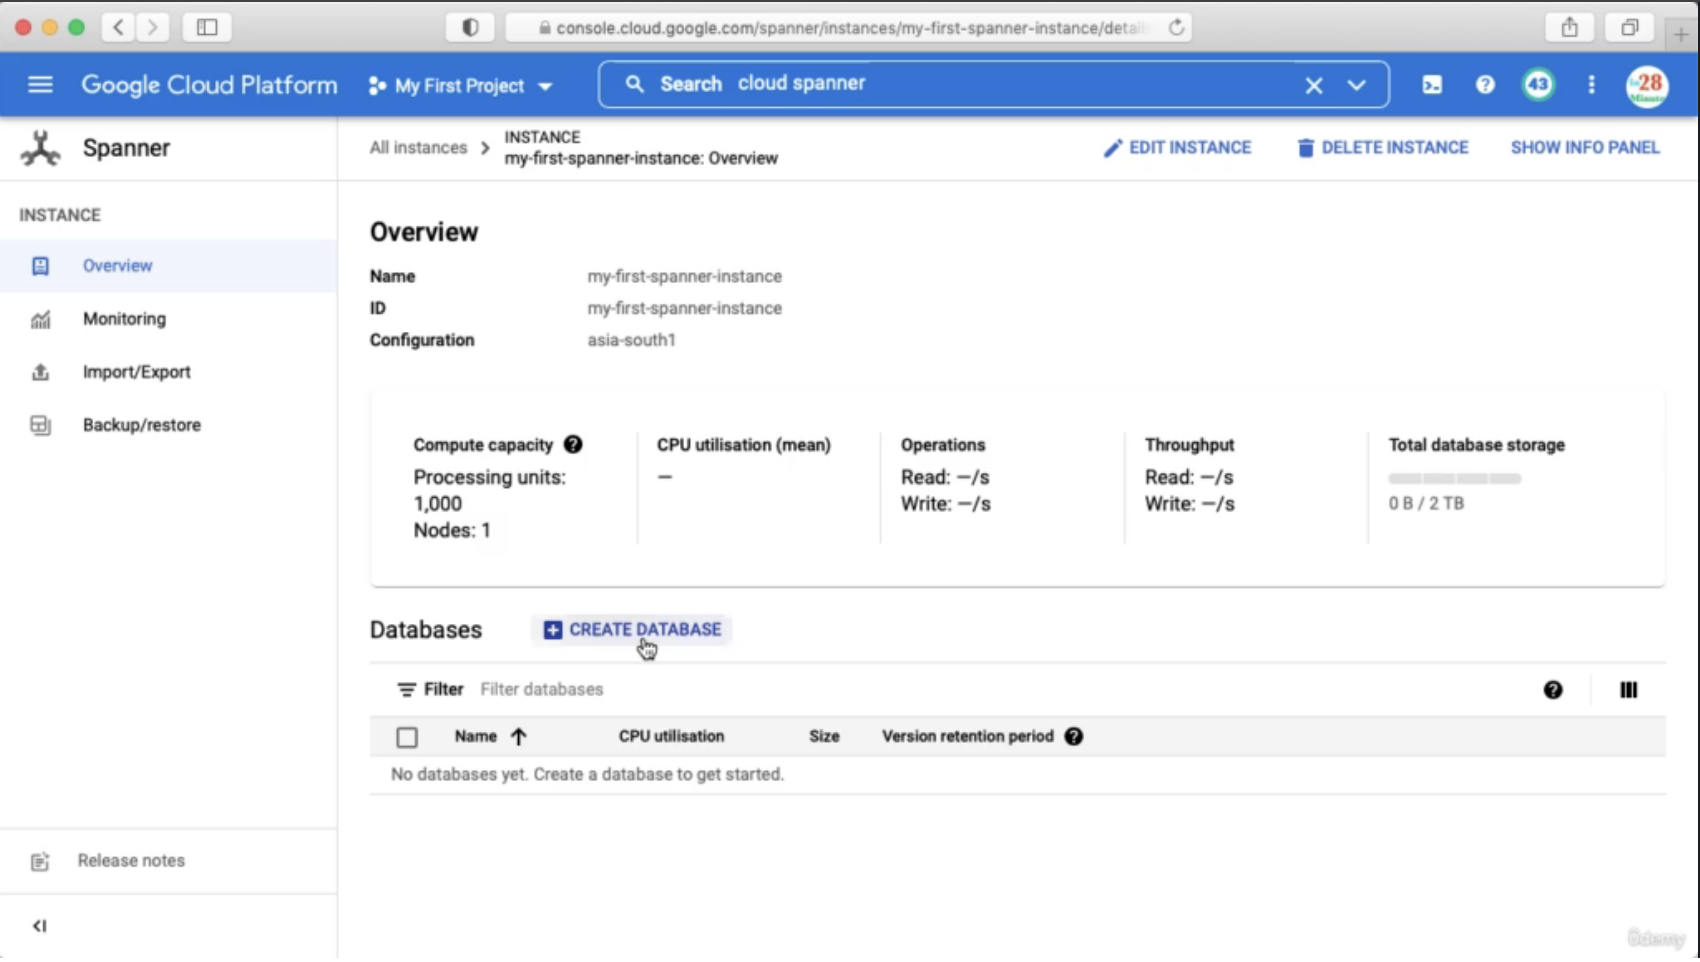Click the Safari share button
Image resolution: width=1700 pixels, height=962 pixels.
click(1569, 27)
